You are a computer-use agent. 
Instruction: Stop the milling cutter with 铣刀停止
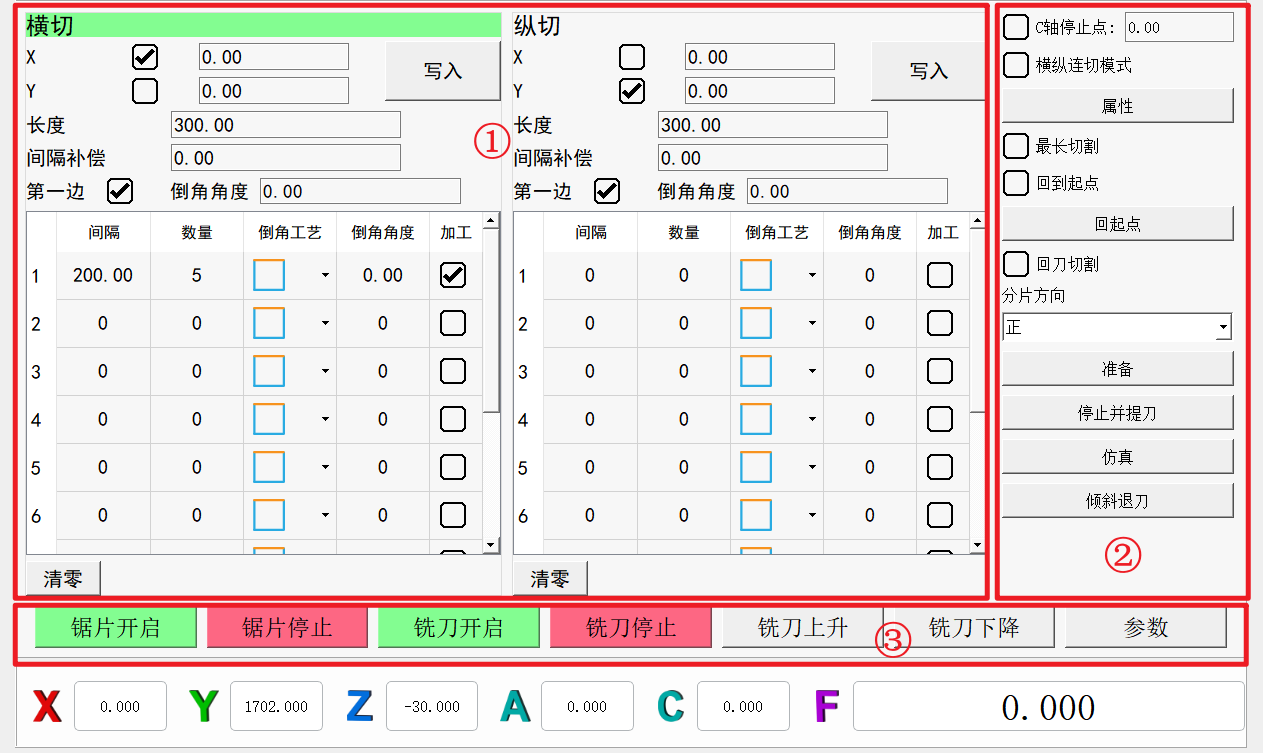[630, 628]
